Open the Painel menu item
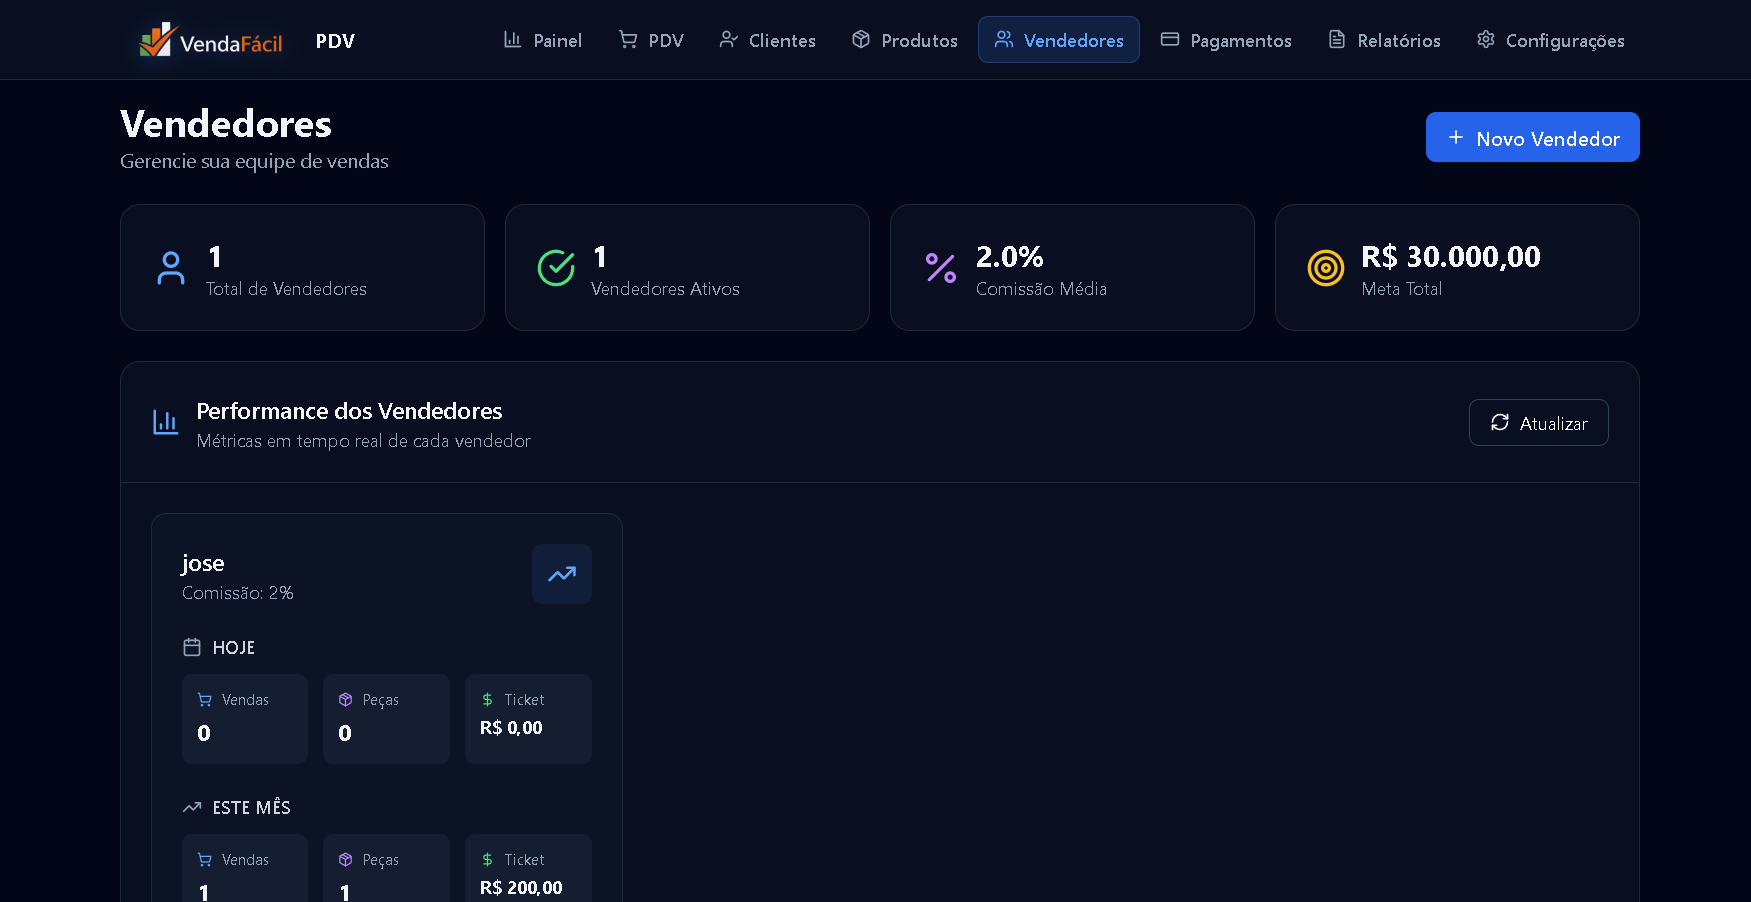Screen dimensions: 1751x902 [542, 40]
